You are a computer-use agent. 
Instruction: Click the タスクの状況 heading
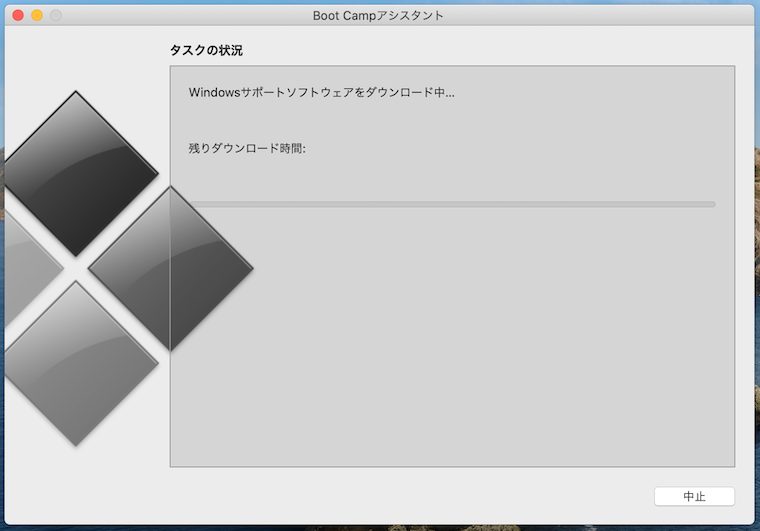[x=206, y=50]
